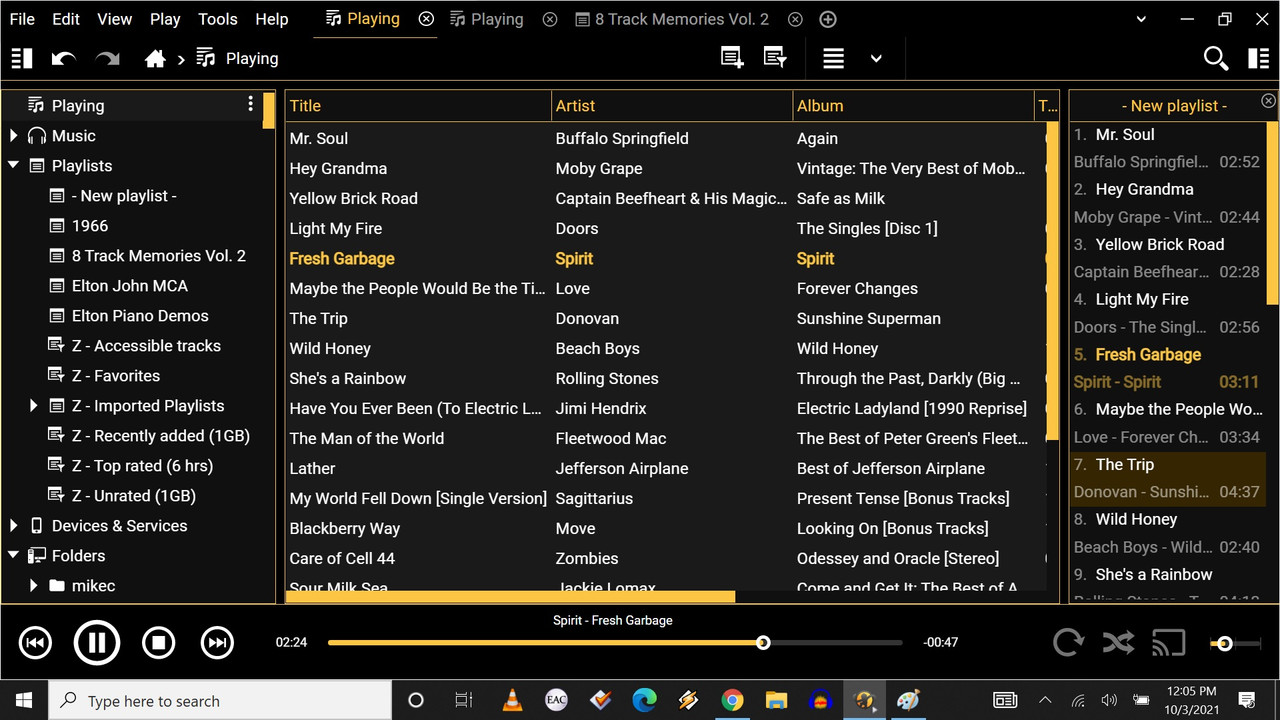Image resolution: width=1280 pixels, height=720 pixels.
Task: Toggle repeat mode
Action: tap(1068, 643)
